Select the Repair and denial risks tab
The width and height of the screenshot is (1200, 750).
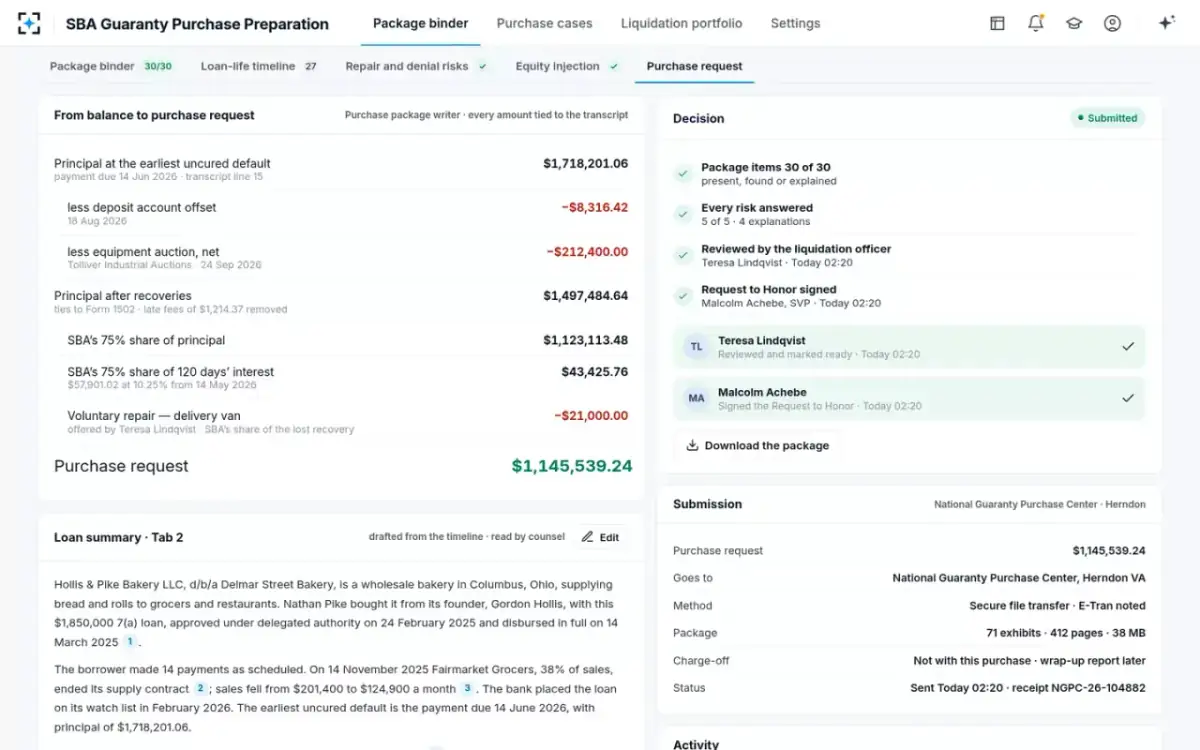[417, 66]
